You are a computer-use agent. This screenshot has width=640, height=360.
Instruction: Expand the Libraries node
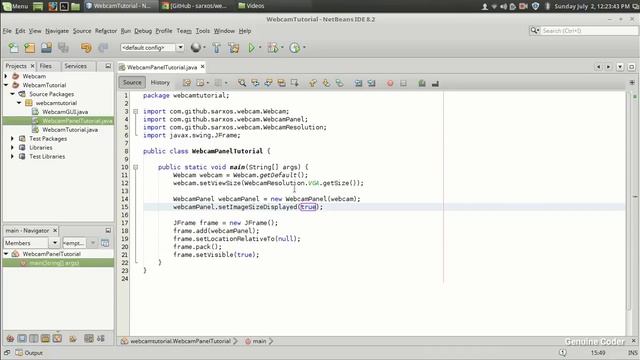(x=12, y=148)
